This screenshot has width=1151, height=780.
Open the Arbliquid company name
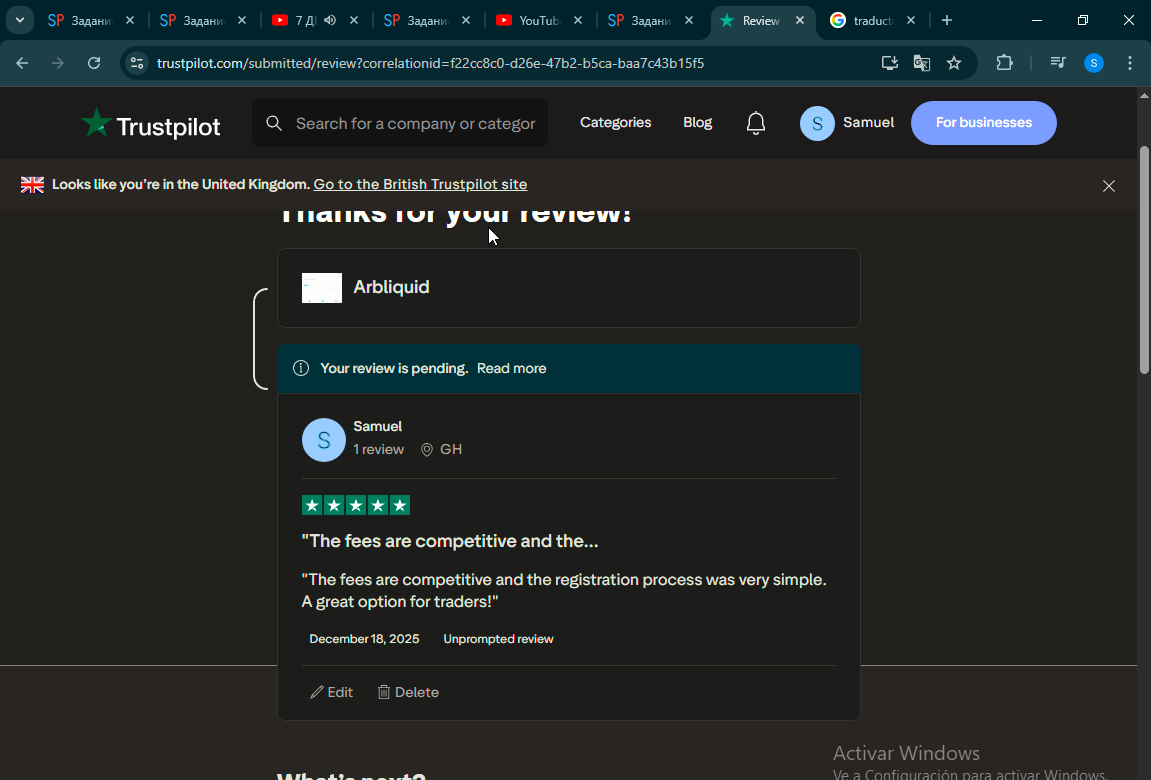pos(391,287)
